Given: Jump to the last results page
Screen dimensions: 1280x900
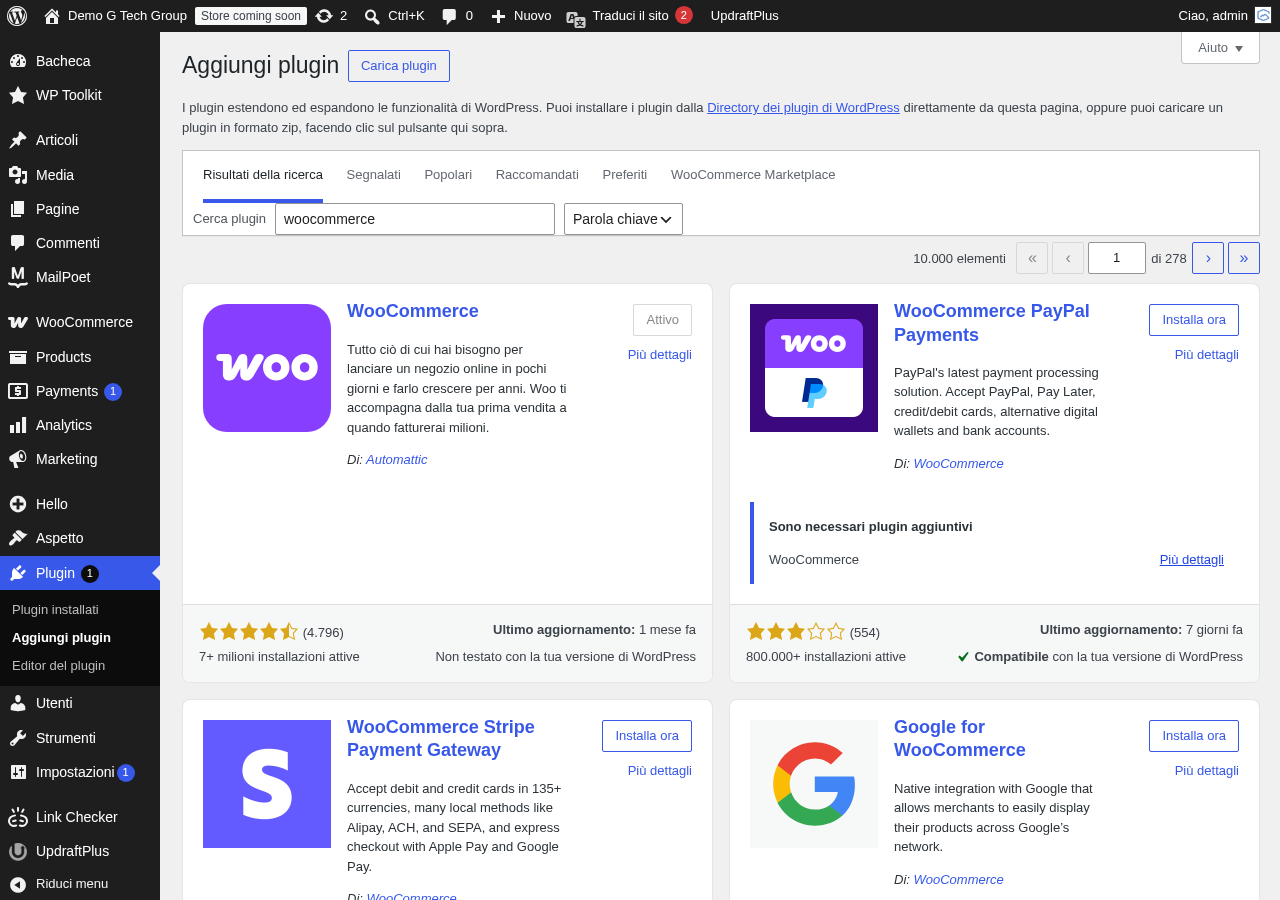Looking at the screenshot, I should tap(1244, 258).
